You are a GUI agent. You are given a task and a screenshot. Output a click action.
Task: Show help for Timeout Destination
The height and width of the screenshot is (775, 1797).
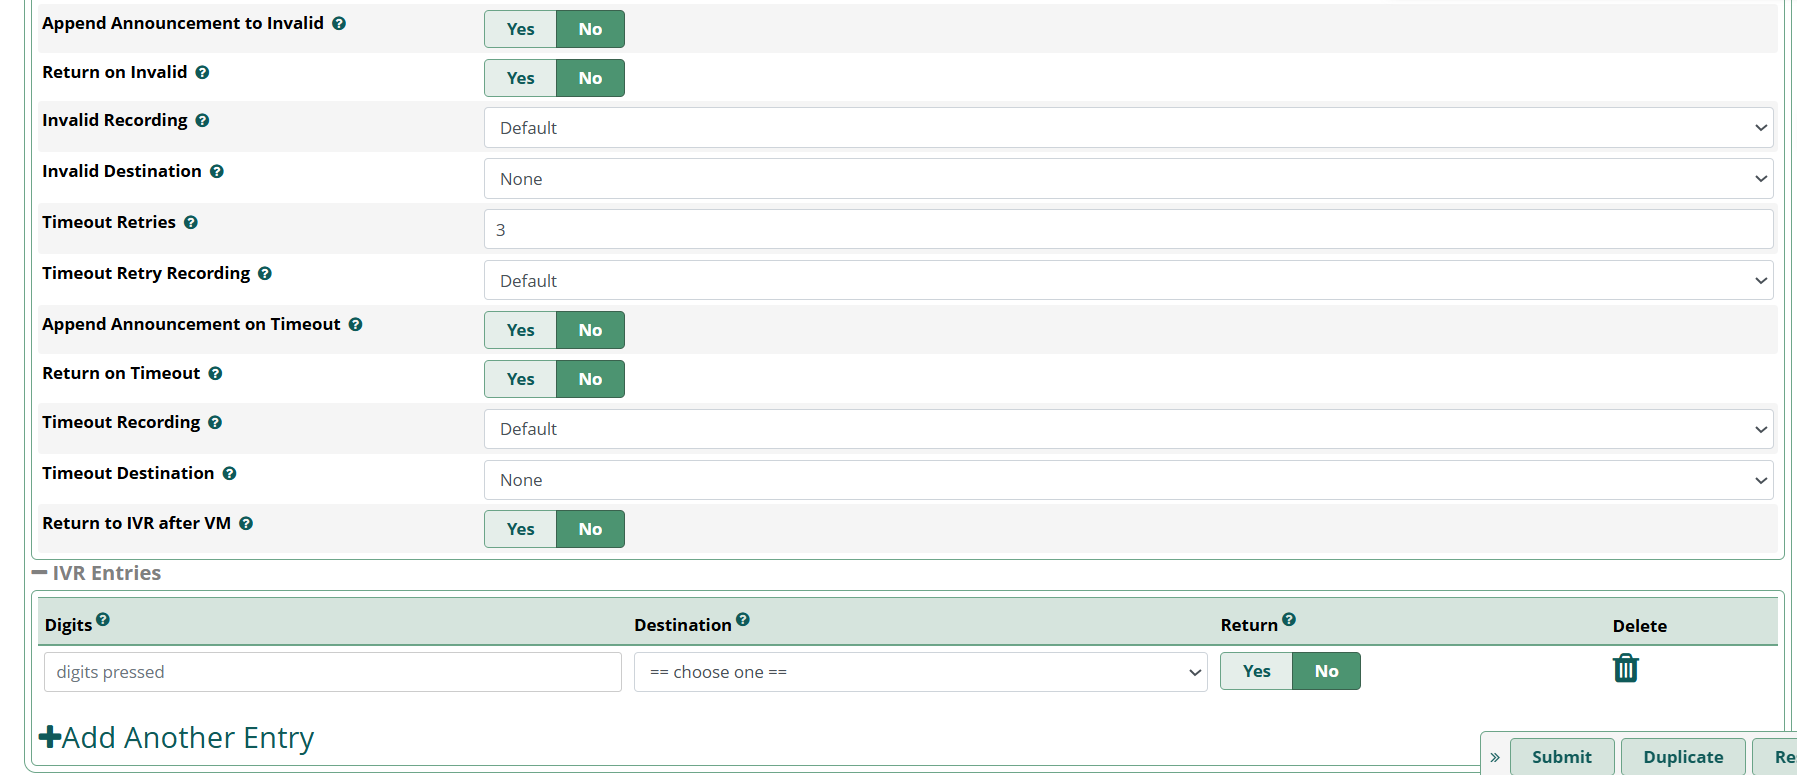(x=229, y=473)
